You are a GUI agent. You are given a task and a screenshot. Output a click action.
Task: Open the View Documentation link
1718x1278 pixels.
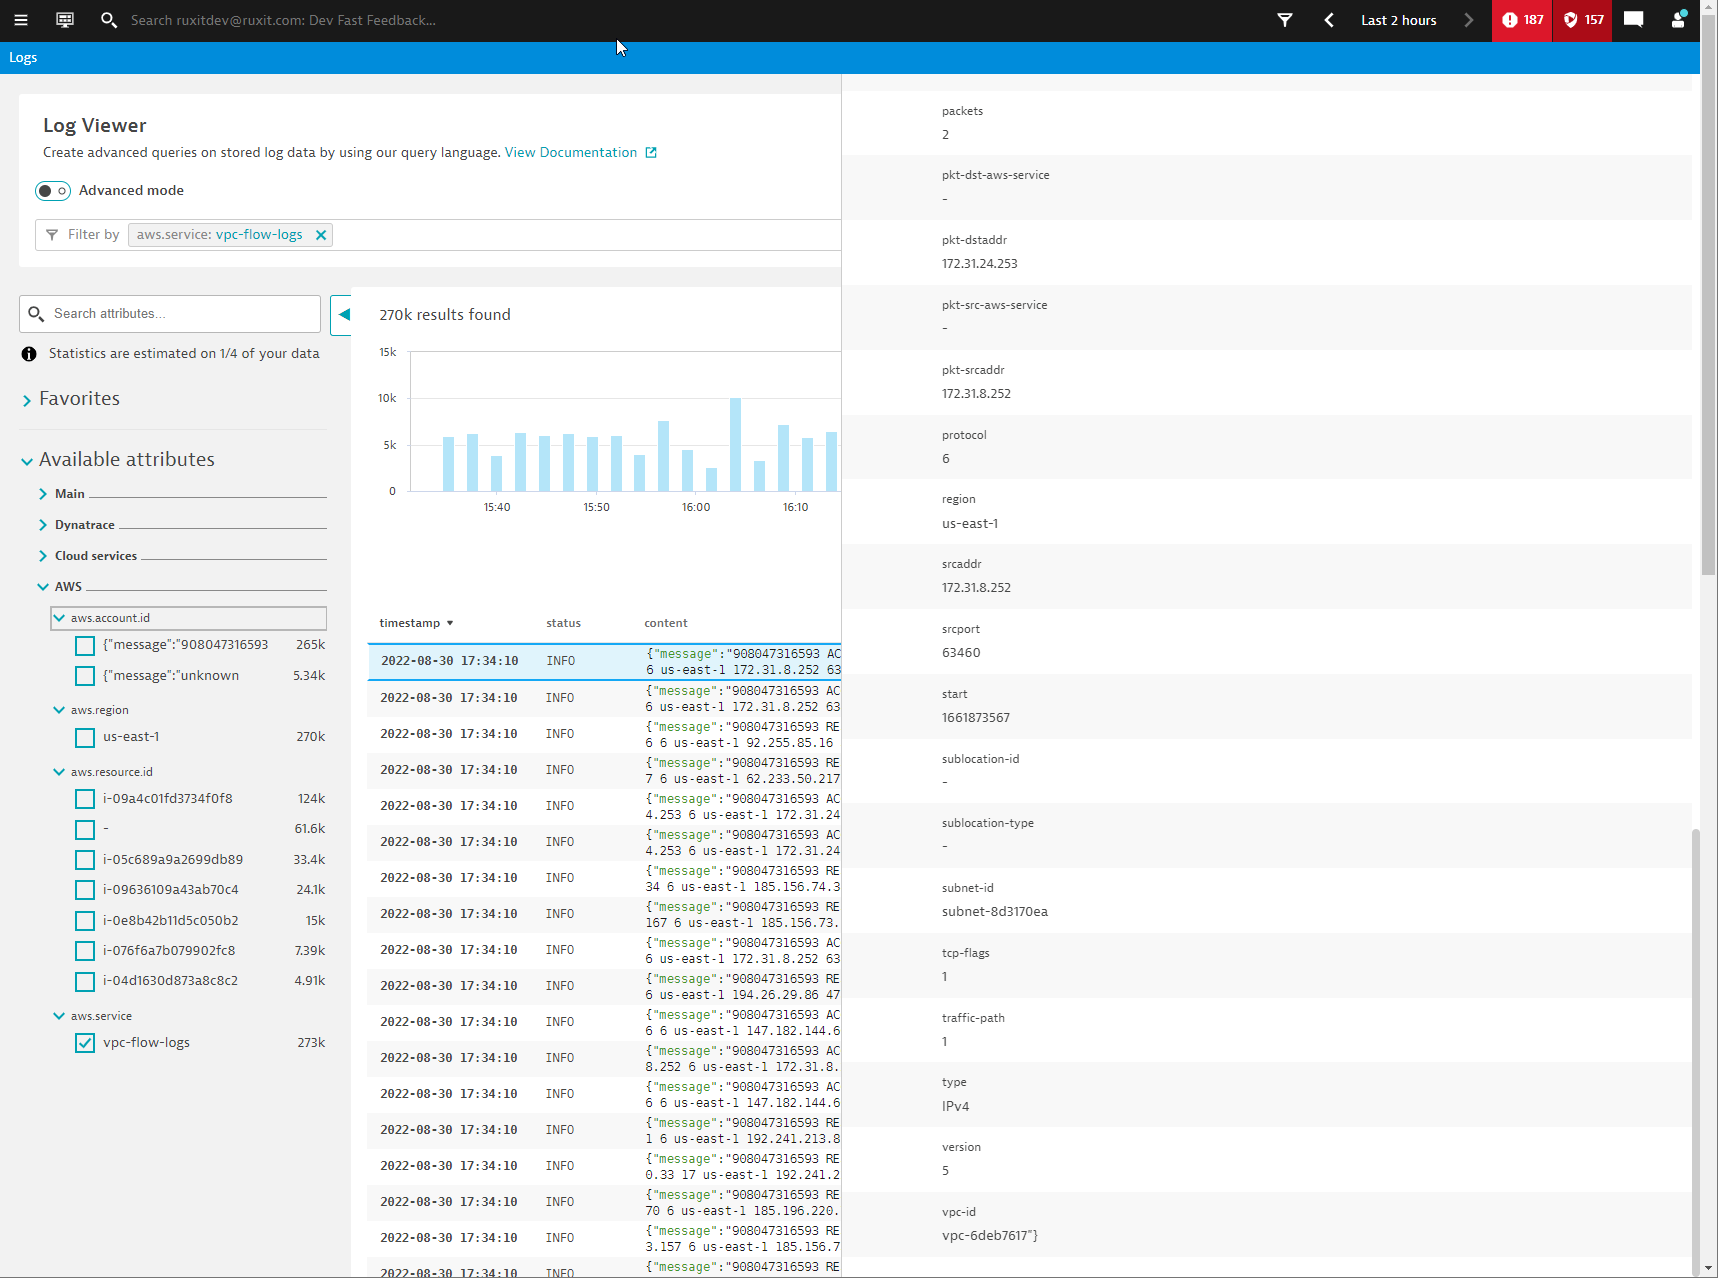pyautogui.click(x=571, y=152)
